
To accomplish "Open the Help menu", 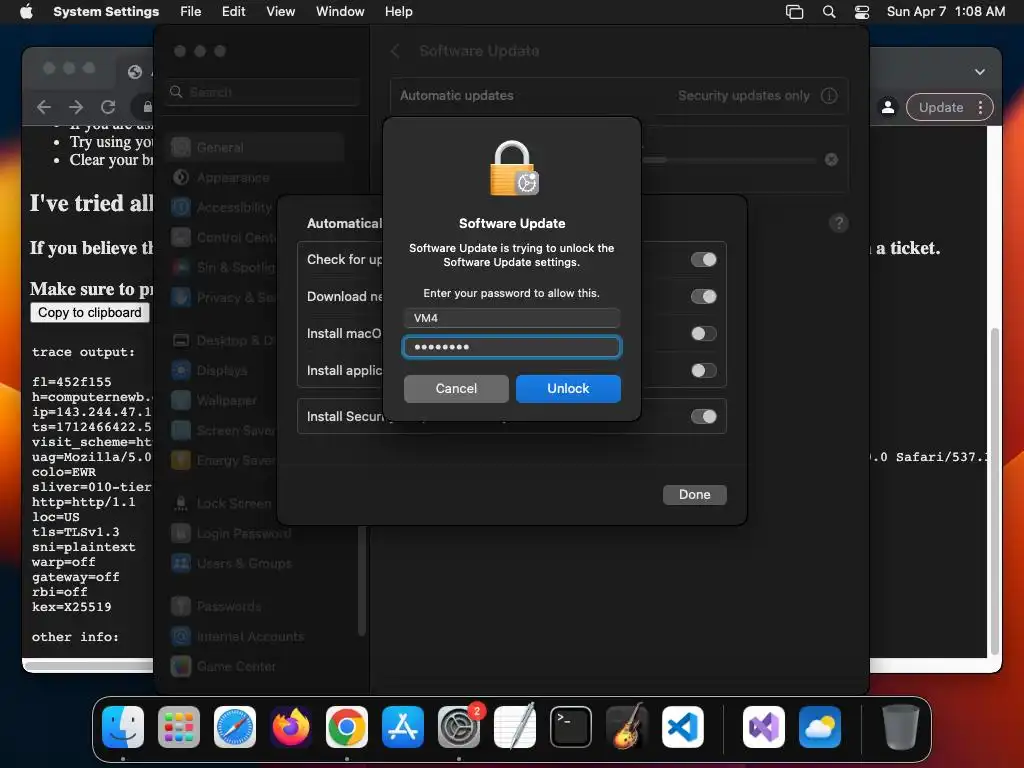I will tap(398, 12).
